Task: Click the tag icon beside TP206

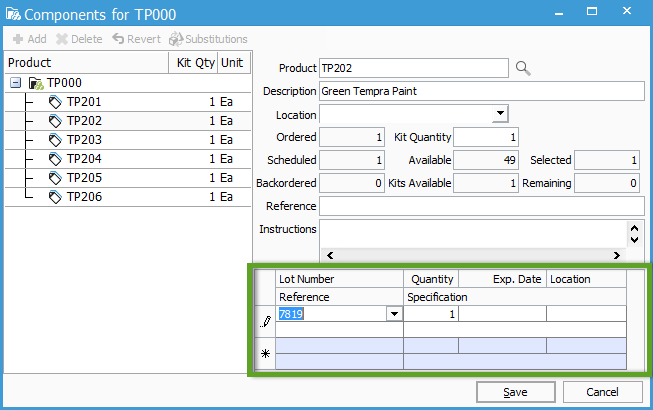Action: pyautogui.click(x=55, y=197)
